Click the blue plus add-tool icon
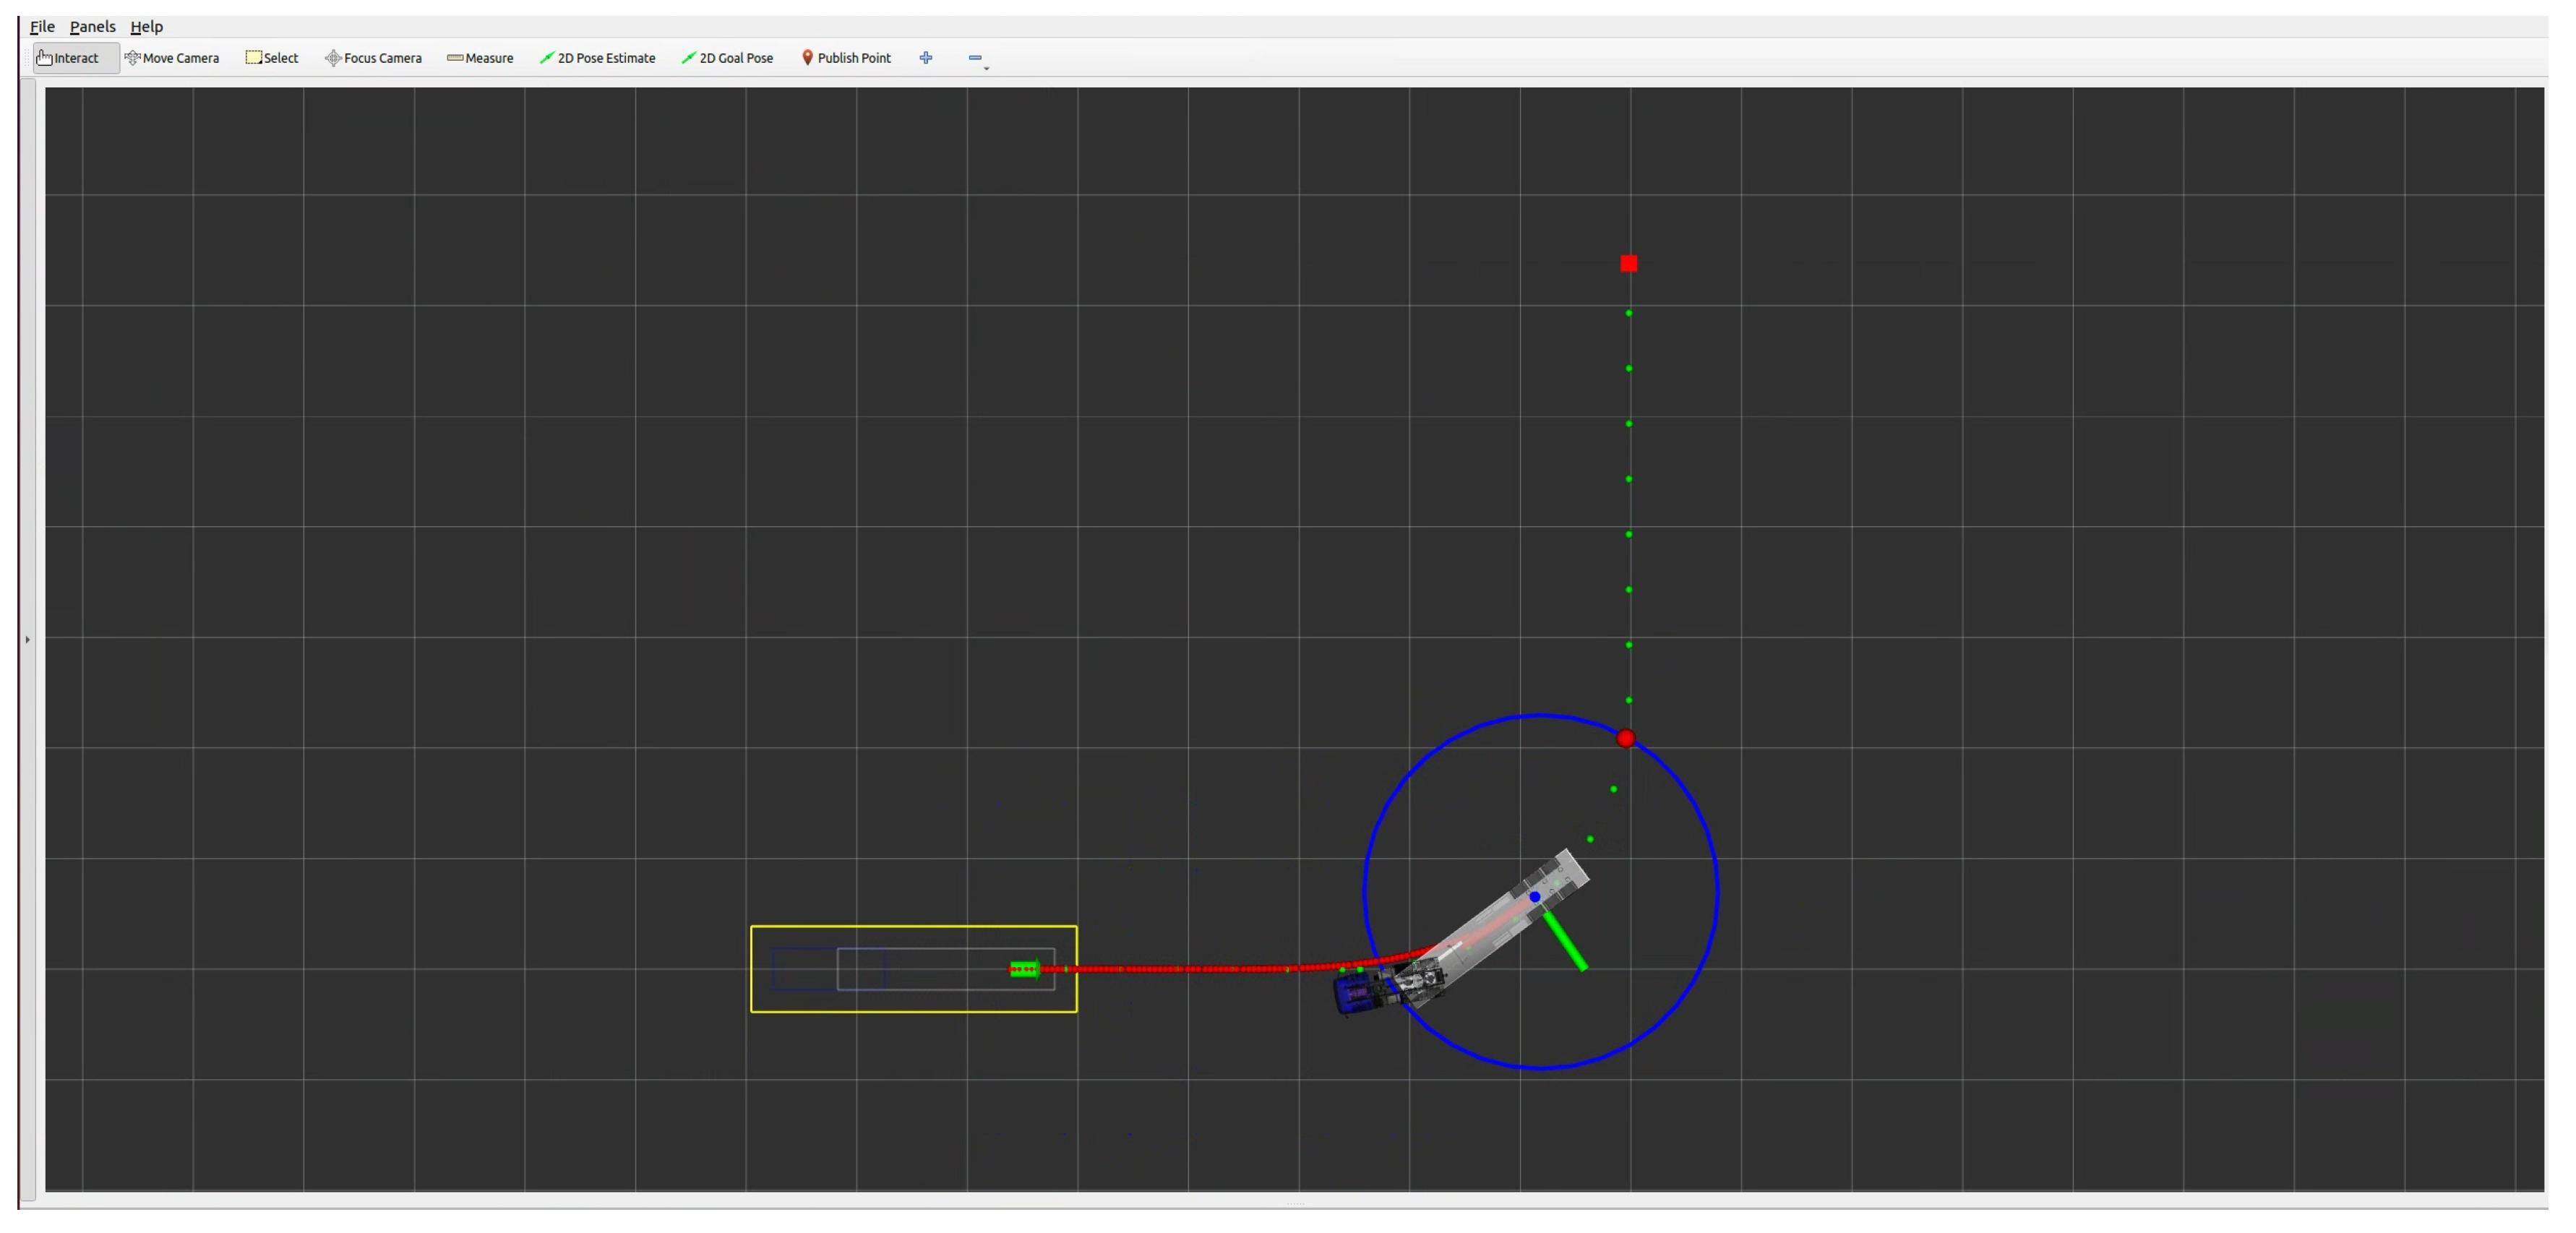This screenshot has height=1233, width=2576. (926, 58)
